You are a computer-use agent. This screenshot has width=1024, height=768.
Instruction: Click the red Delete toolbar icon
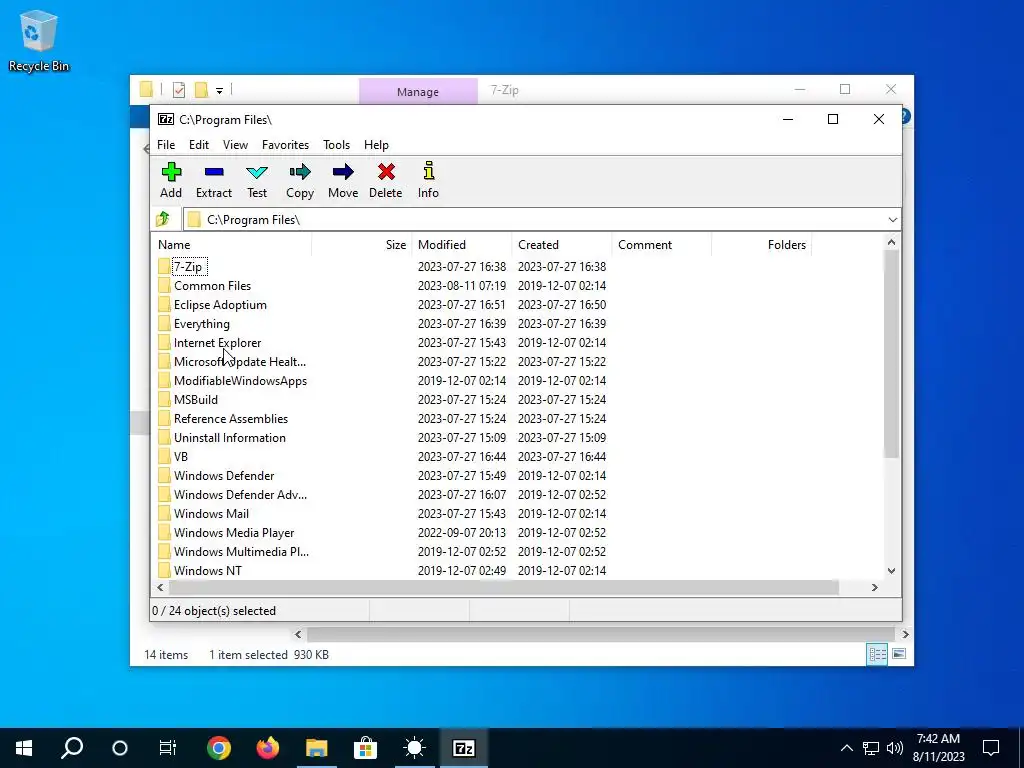386,172
